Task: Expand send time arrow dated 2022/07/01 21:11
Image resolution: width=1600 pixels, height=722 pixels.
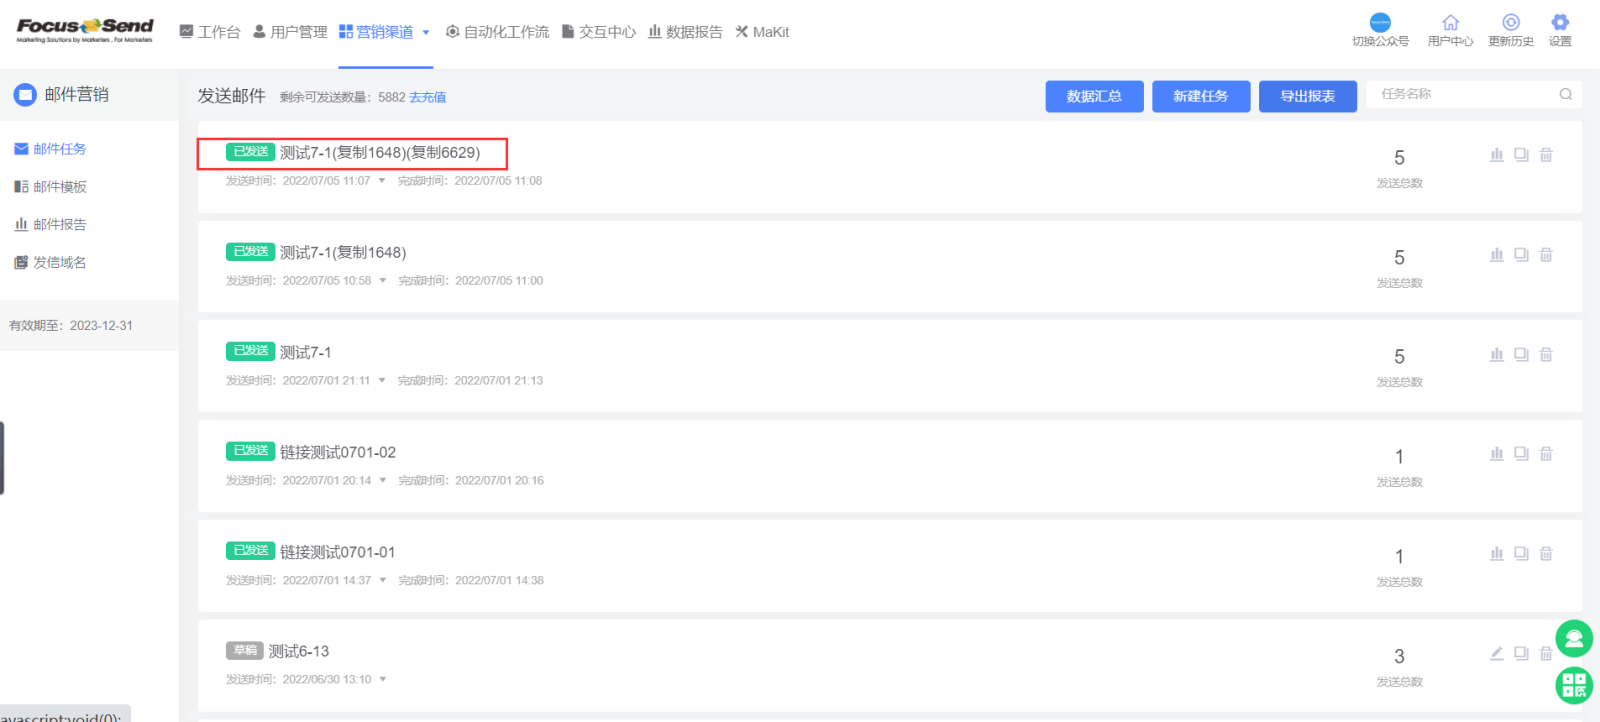Action: coord(382,381)
